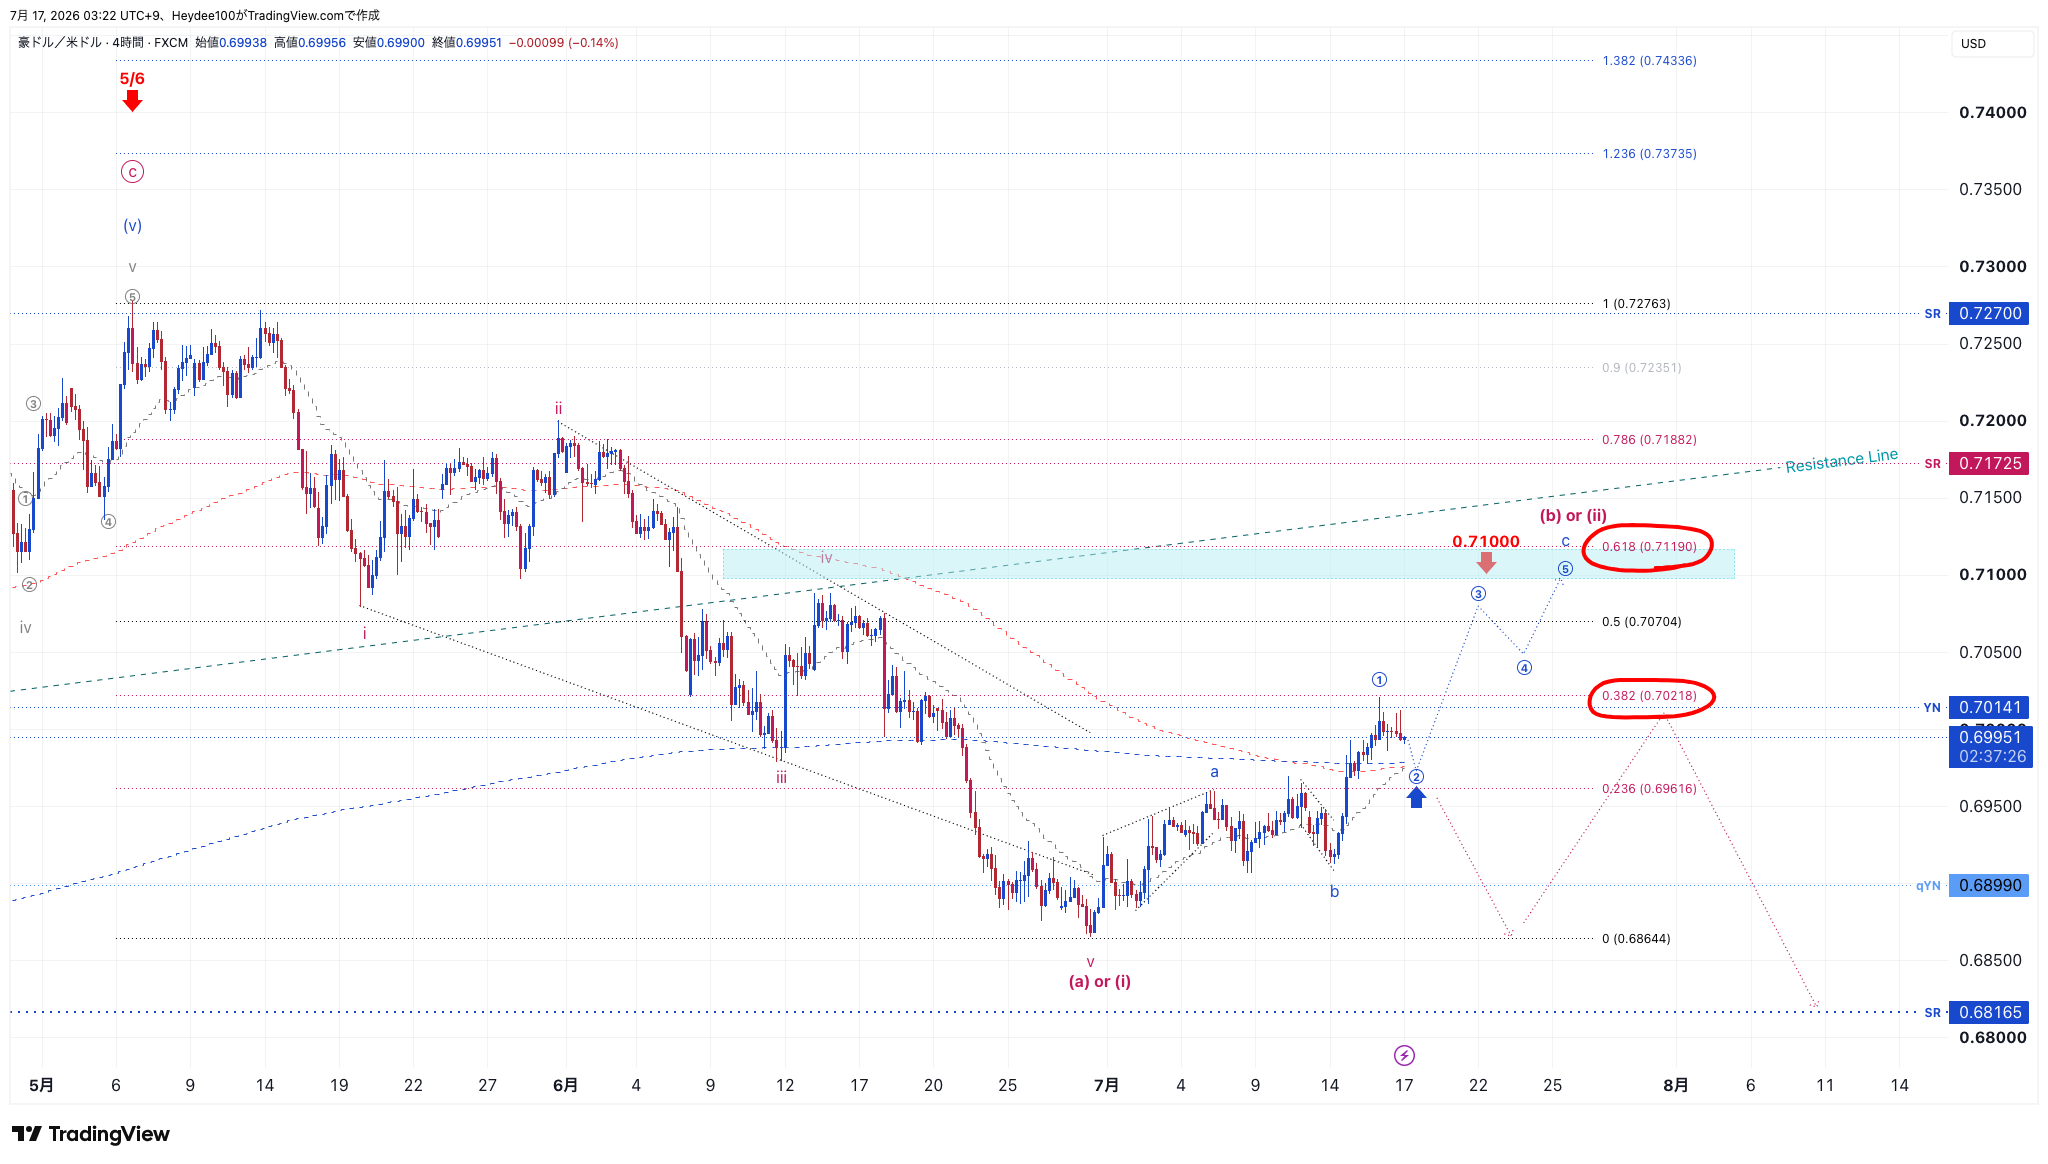Select the blue circled 5 wave marker
The width and height of the screenshot is (2048, 1164).
[x=1565, y=569]
